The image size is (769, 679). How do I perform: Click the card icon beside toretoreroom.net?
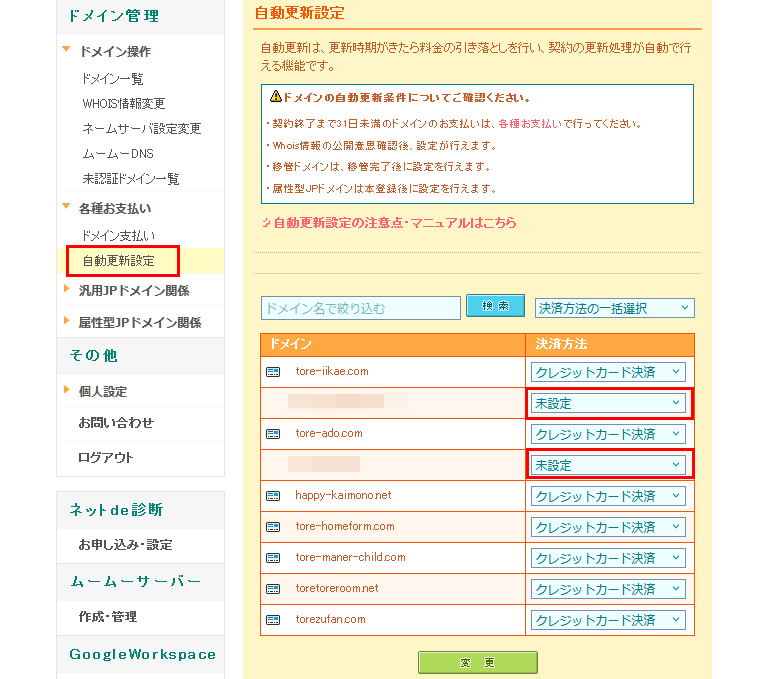(x=273, y=589)
